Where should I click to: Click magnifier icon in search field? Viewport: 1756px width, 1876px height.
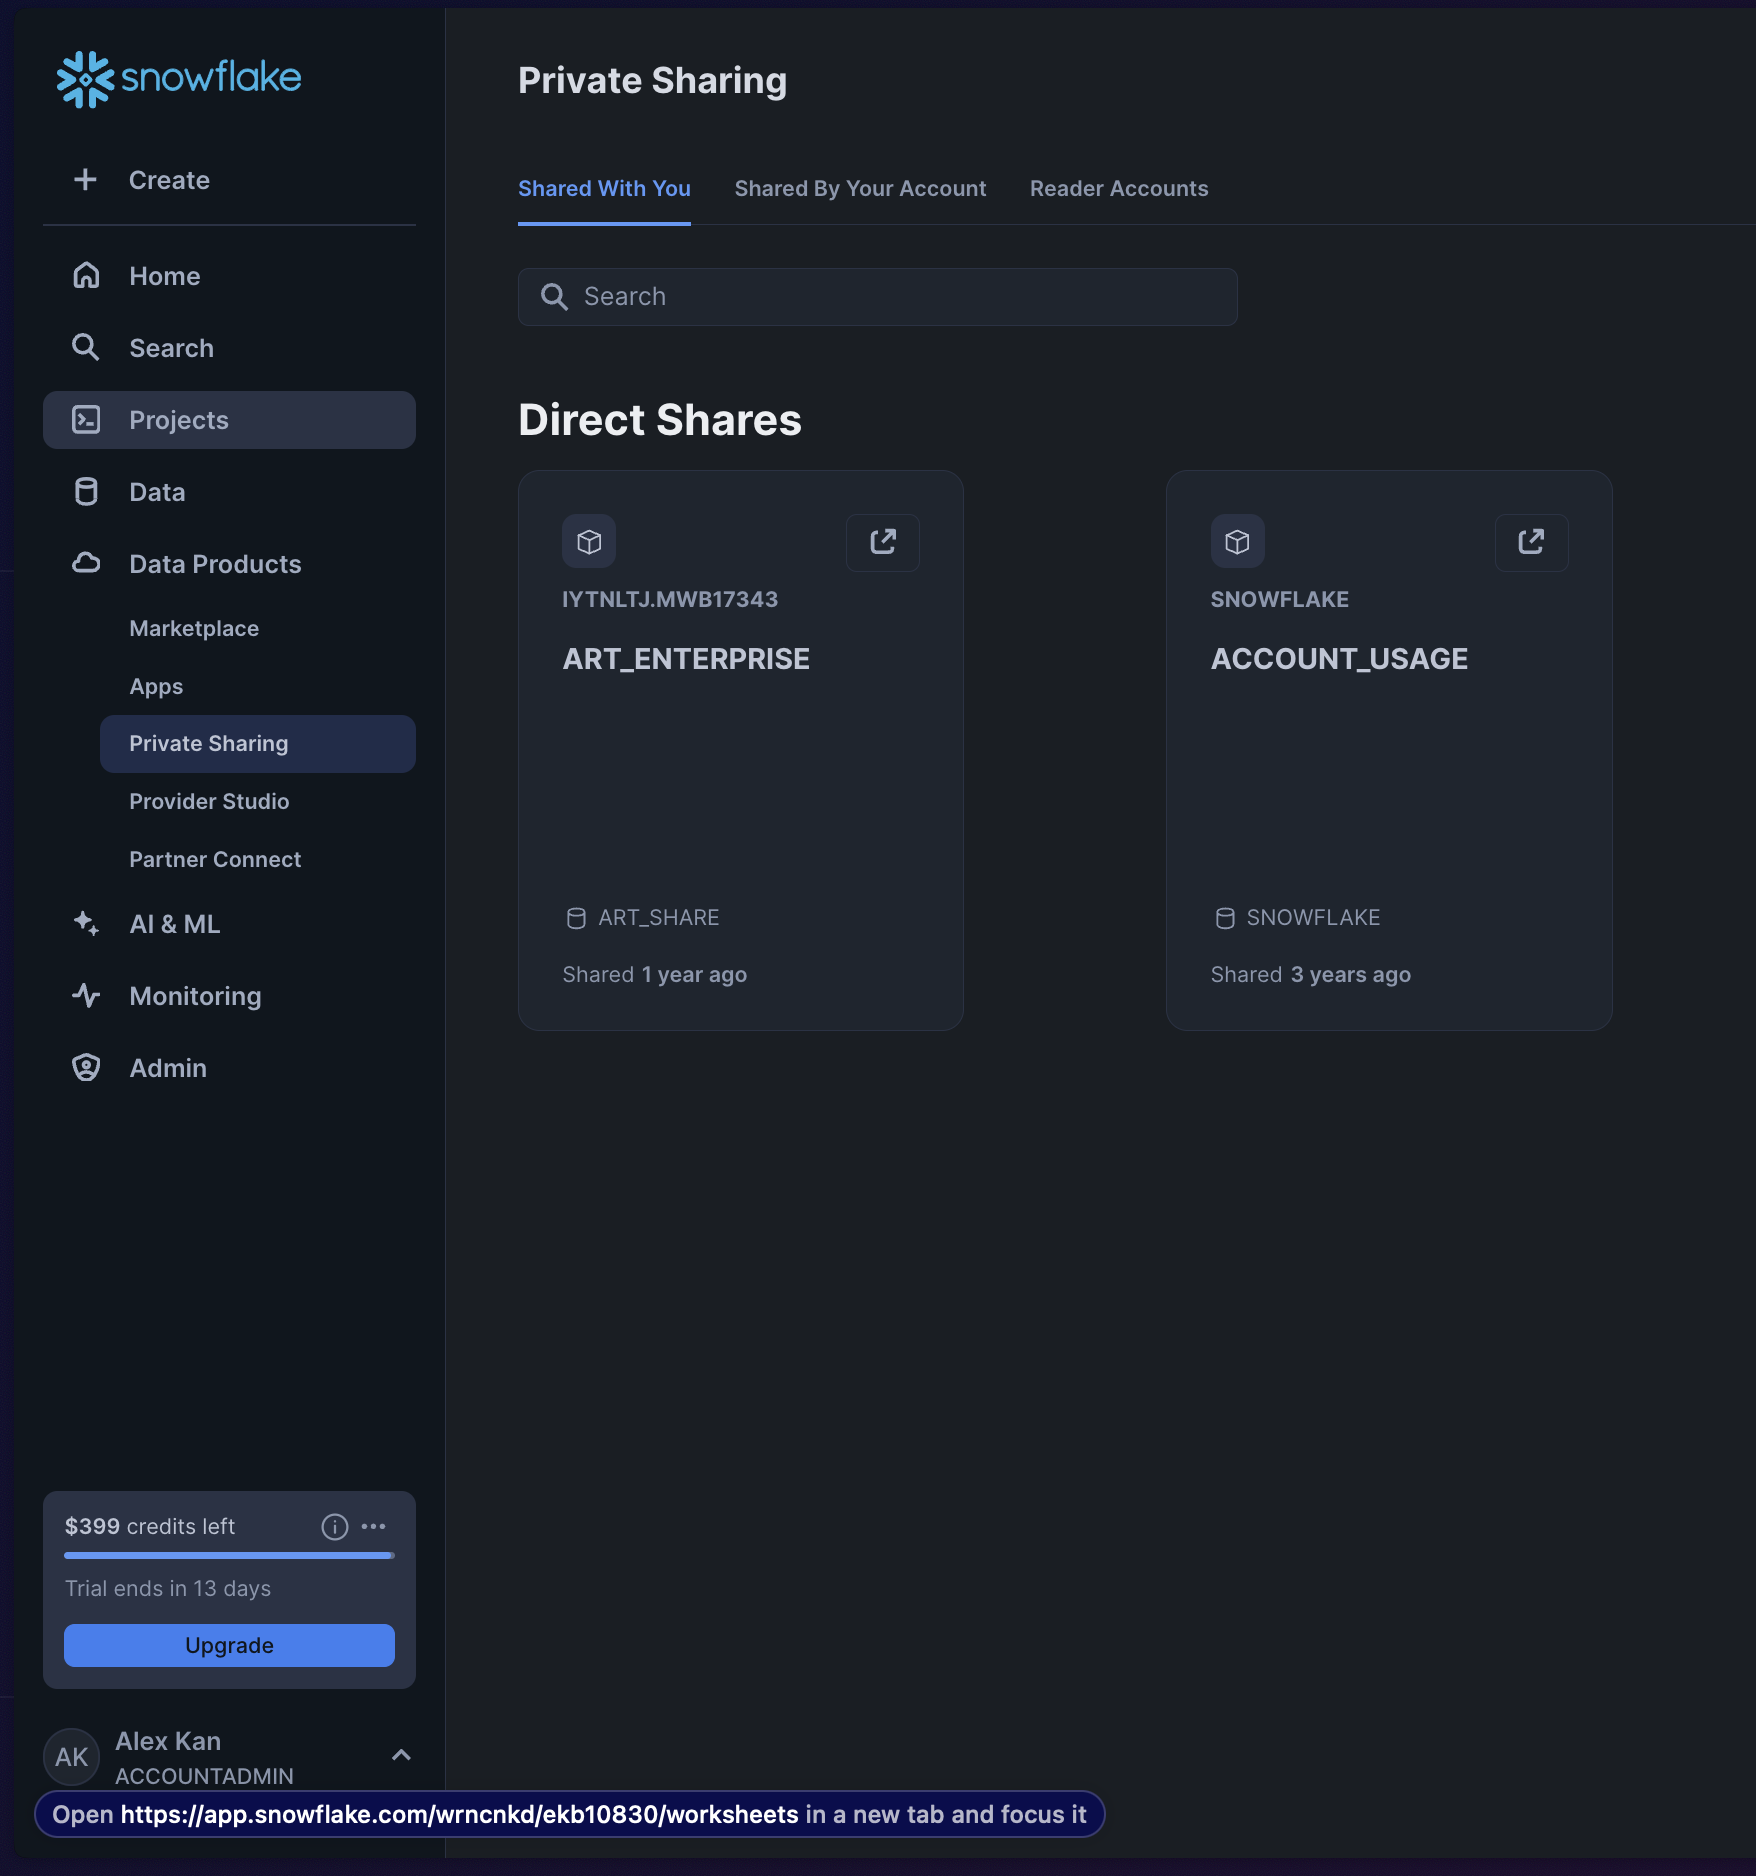point(554,297)
